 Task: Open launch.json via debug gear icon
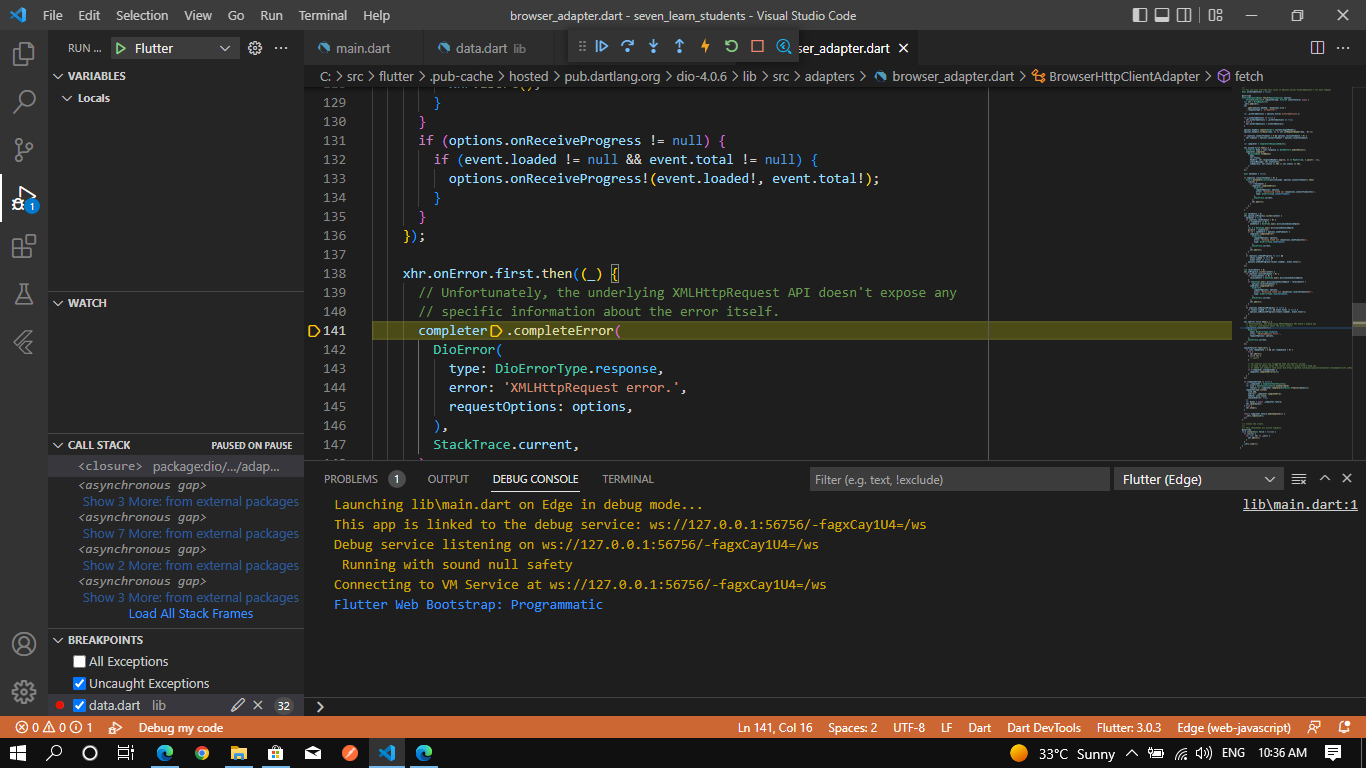[x=255, y=48]
